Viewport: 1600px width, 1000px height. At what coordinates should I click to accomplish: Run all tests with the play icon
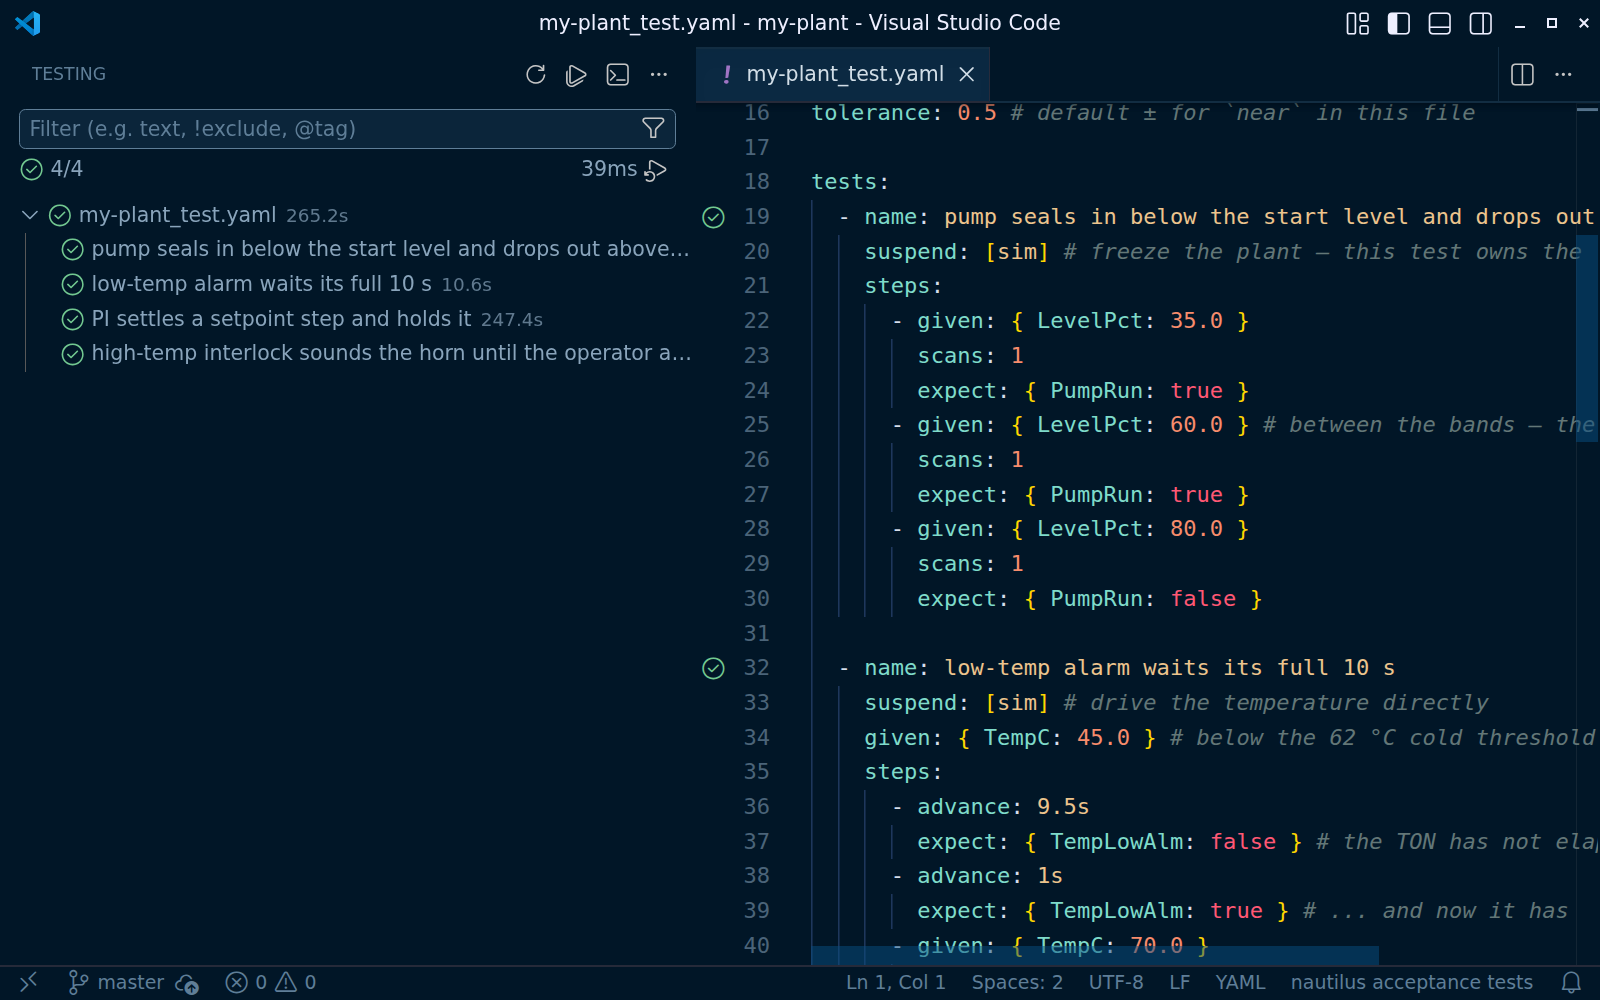576,75
